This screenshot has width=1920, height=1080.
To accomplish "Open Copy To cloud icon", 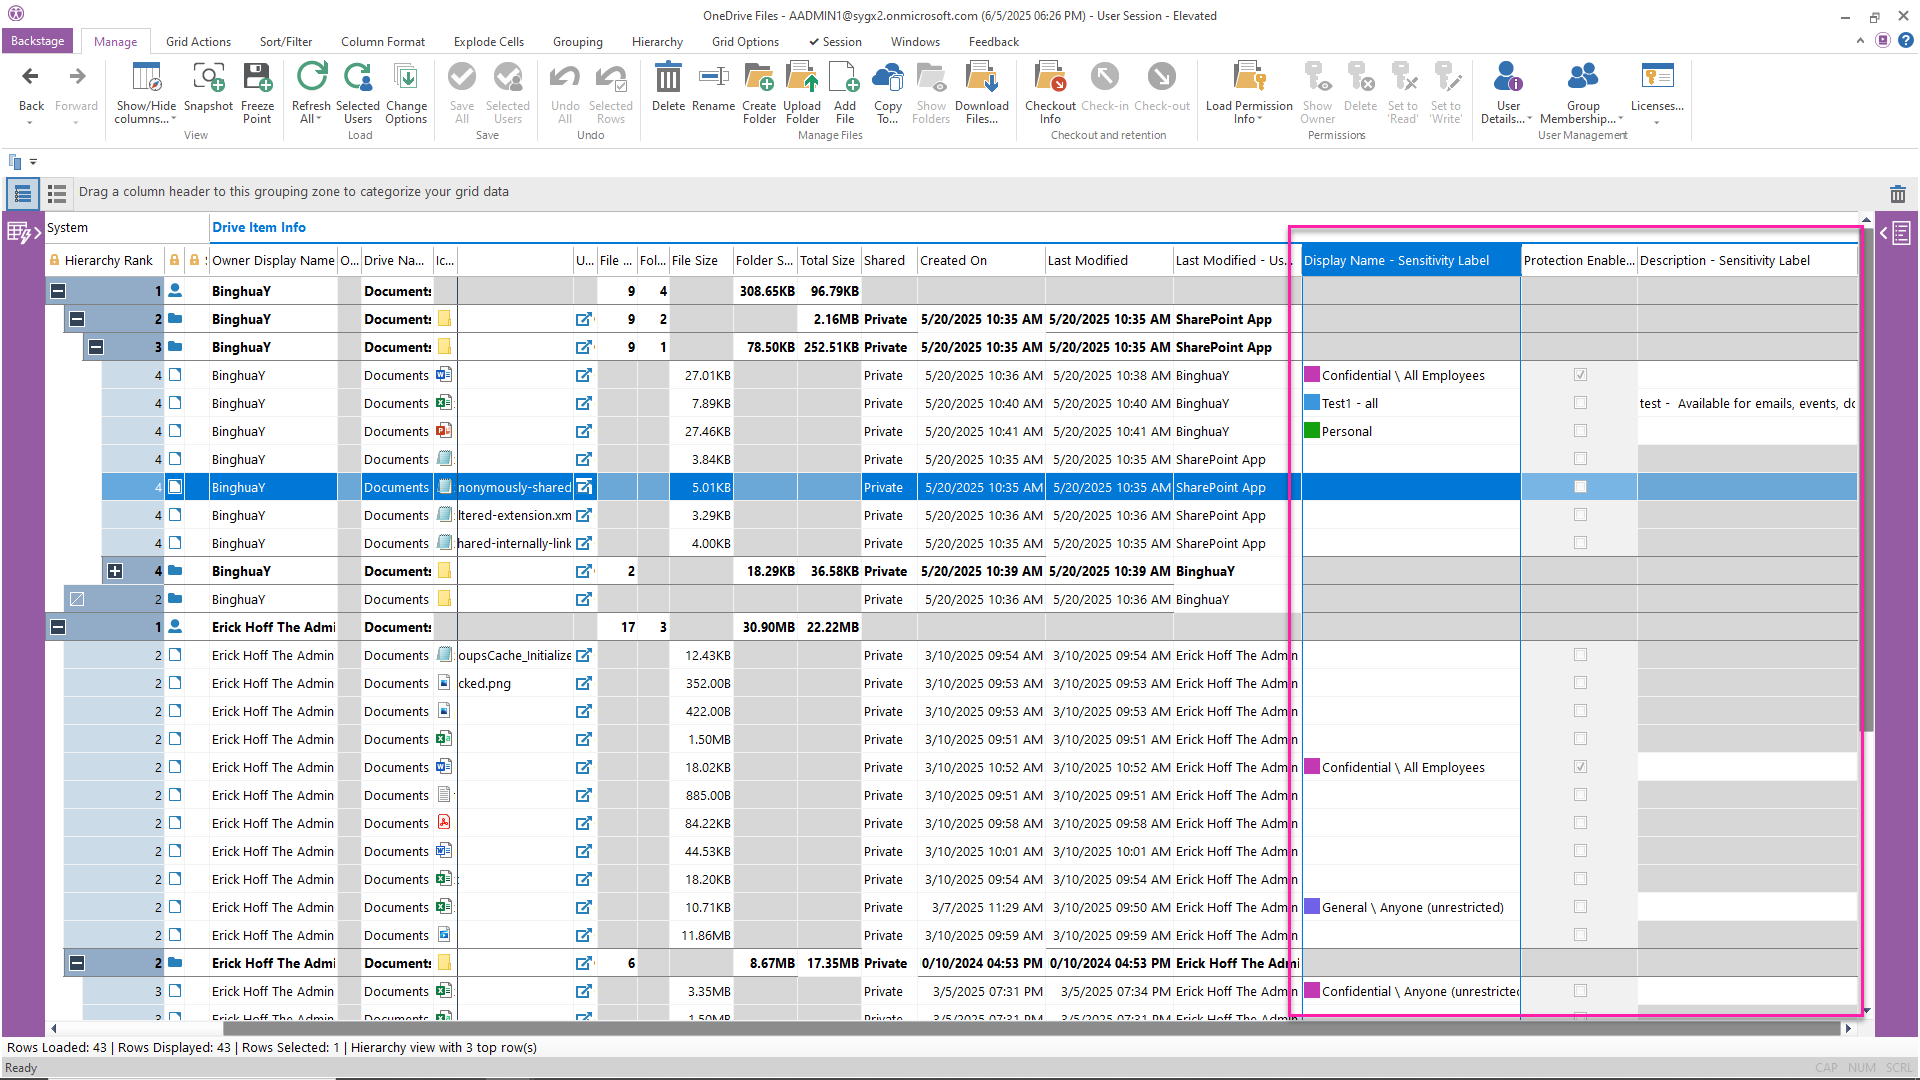I will 887,76.
